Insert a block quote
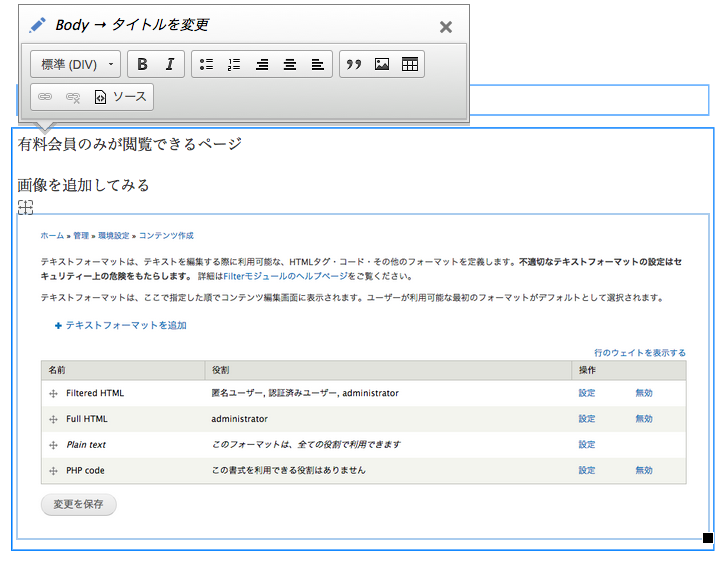The height and width of the screenshot is (569, 728). point(354,64)
